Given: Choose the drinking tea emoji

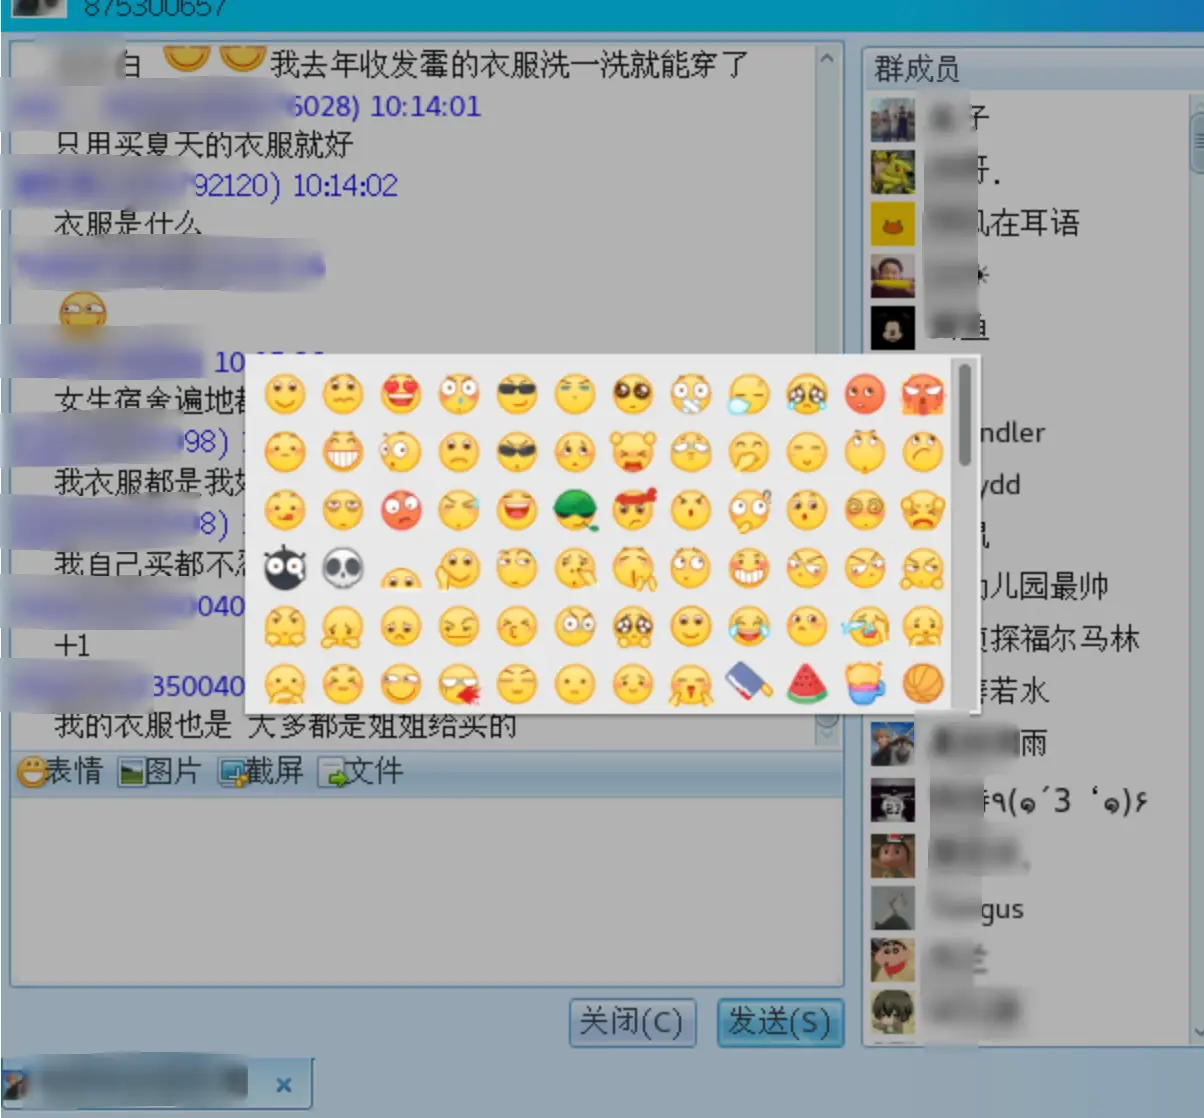Looking at the screenshot, I should pos(865,686).
